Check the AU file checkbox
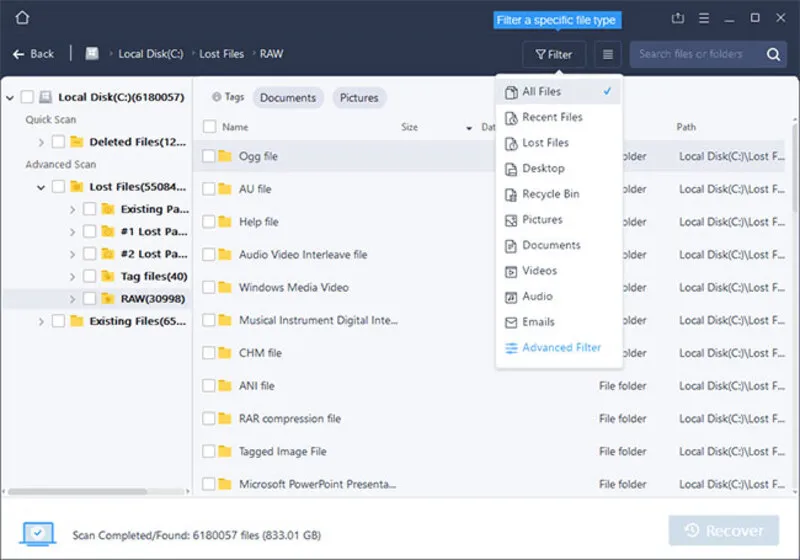 pos(209,189)
